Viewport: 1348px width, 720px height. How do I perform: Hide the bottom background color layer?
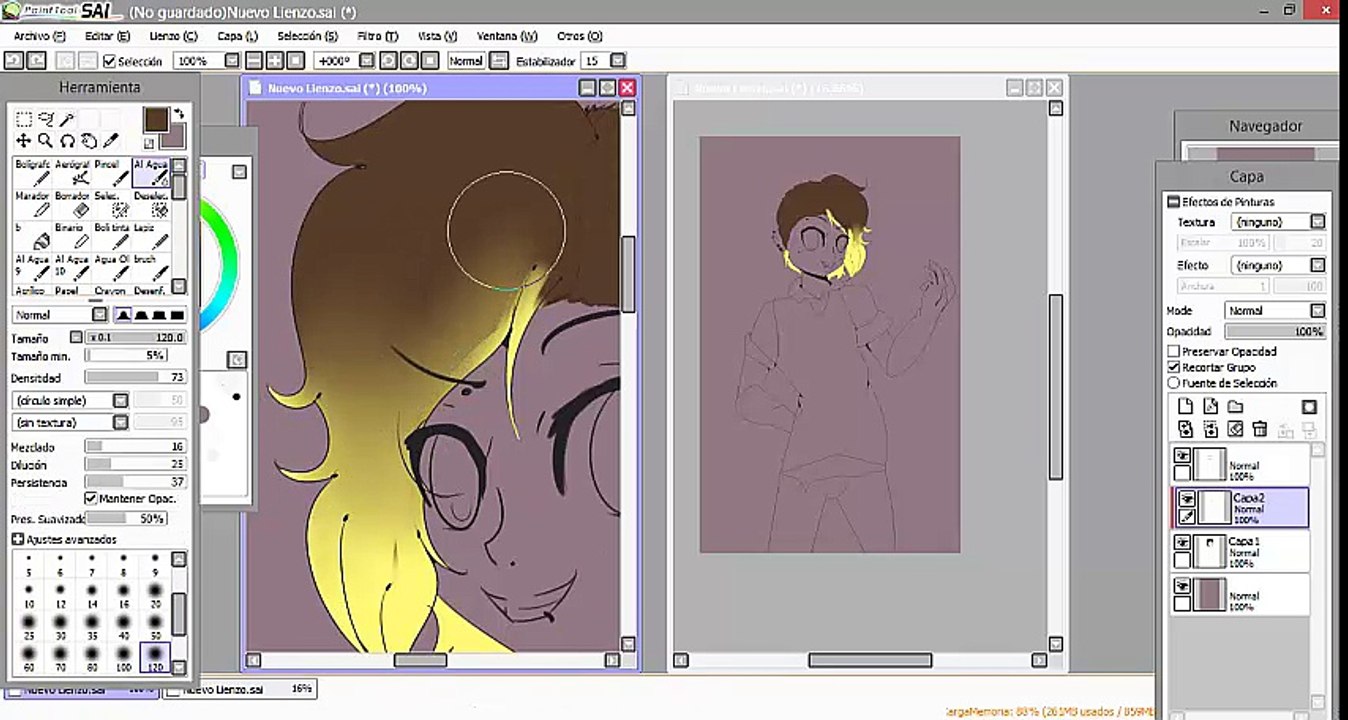point(1182,586)
